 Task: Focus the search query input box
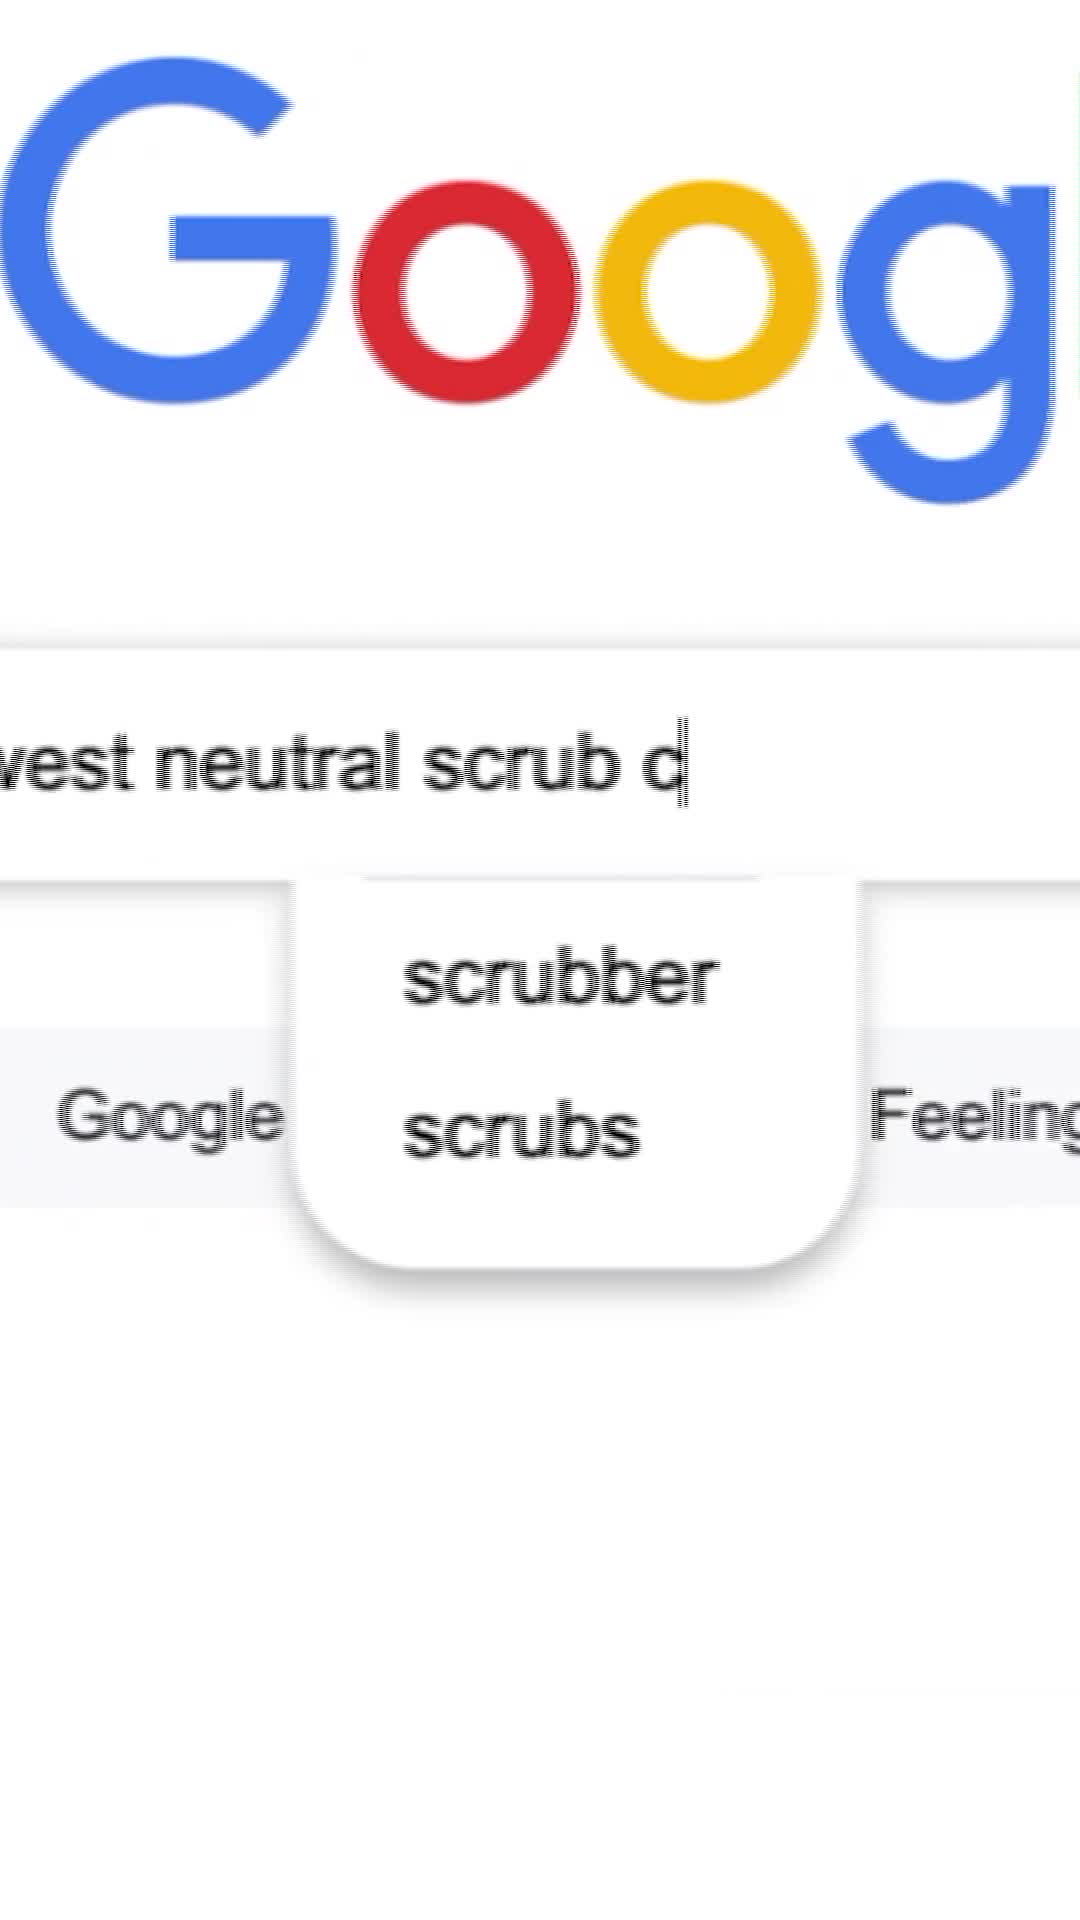540,765
